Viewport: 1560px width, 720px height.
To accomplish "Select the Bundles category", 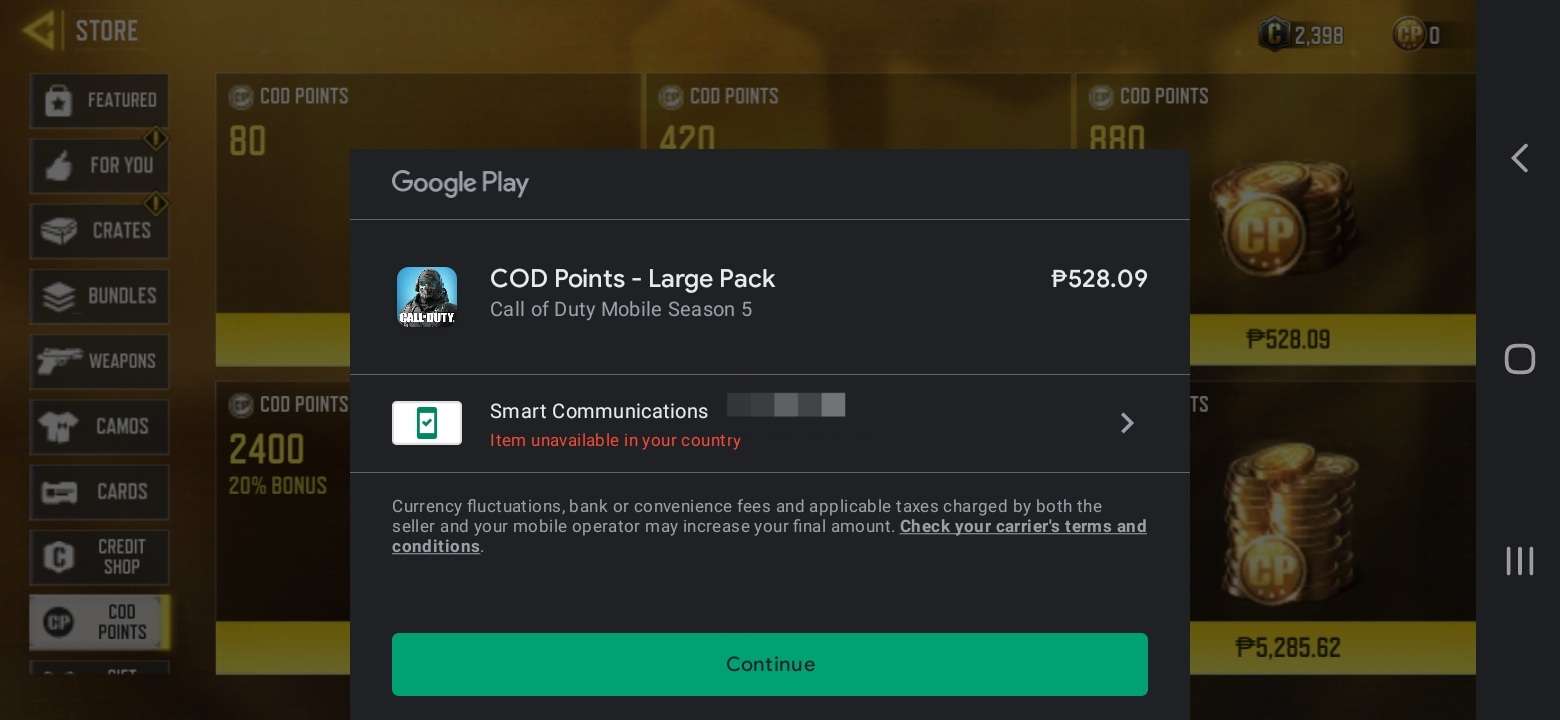I will click(x=99, y=296).
